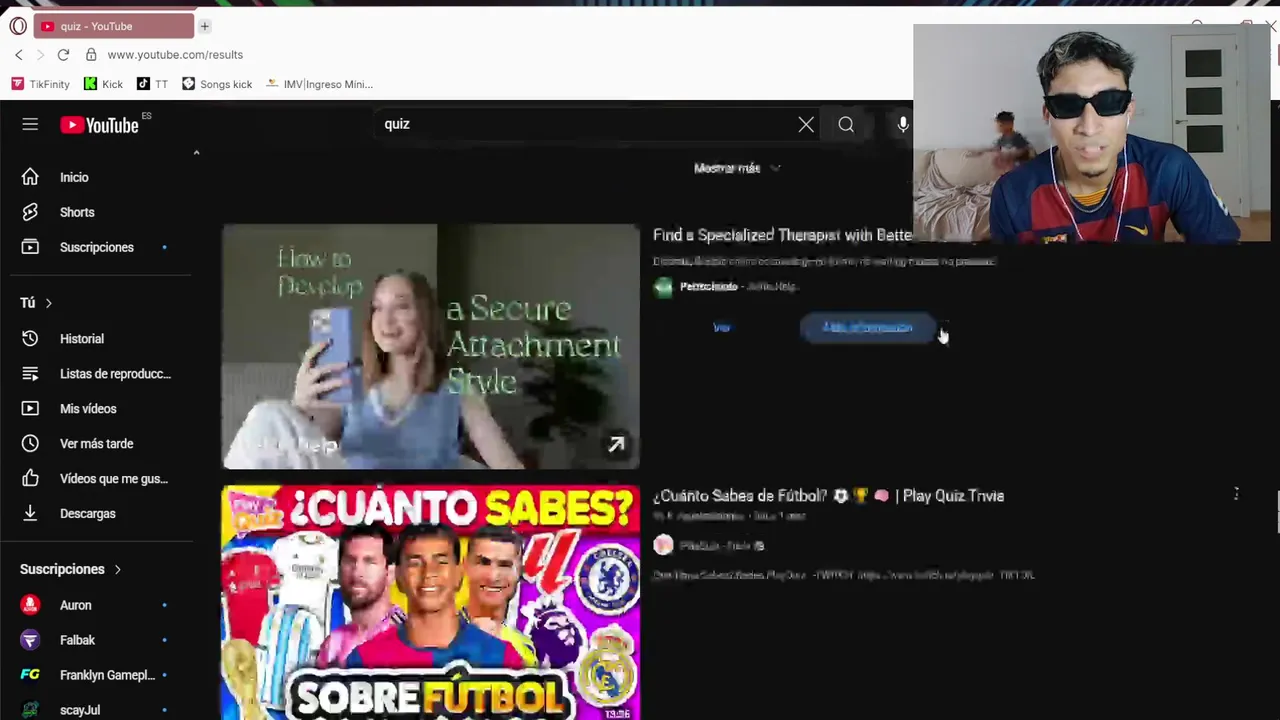Open the YouTube hamburger guide menu
This screenshot has height=720, width=1280.
(x=30, y=124)
